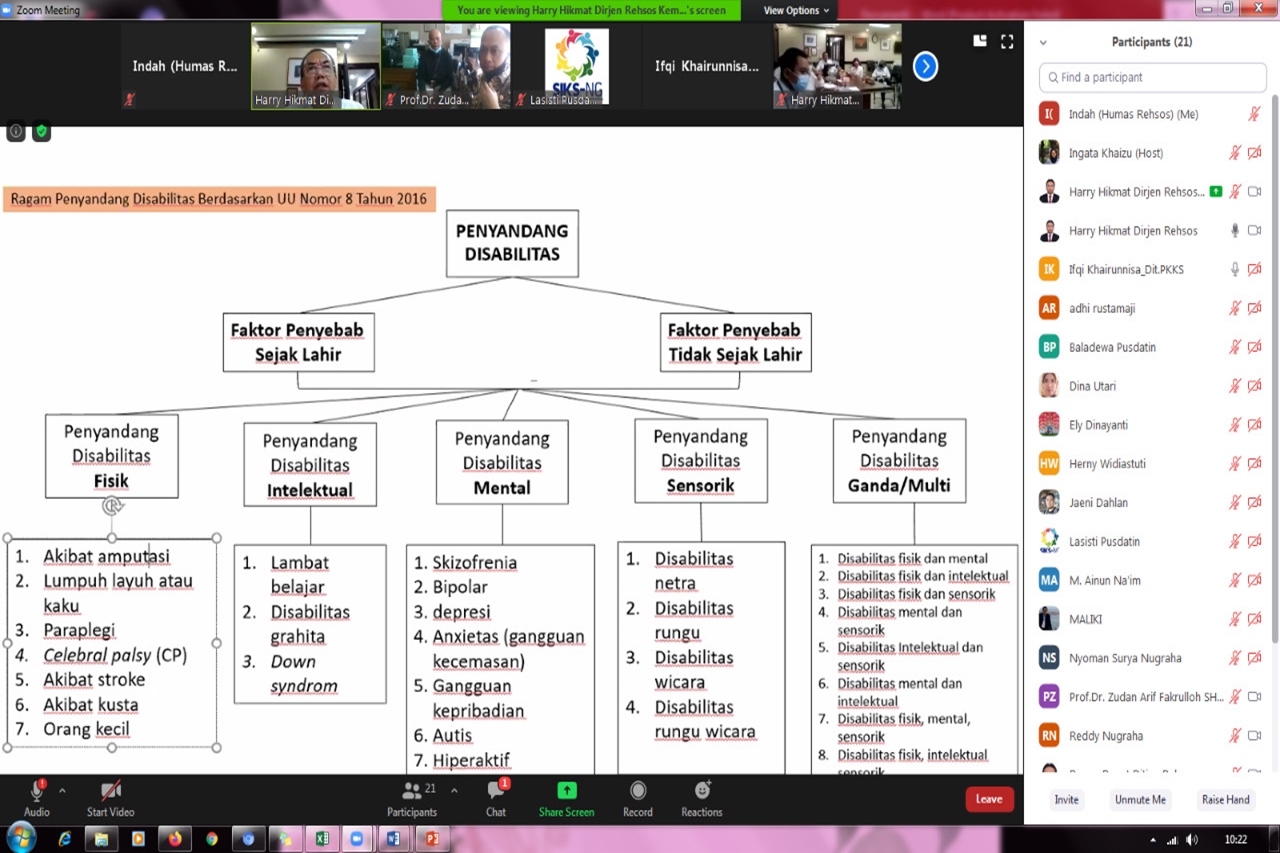The height and width of the screenshot is (853, 1280).
Task: Open PowerPoint from taskbar
Action: (x=432, y=839)
